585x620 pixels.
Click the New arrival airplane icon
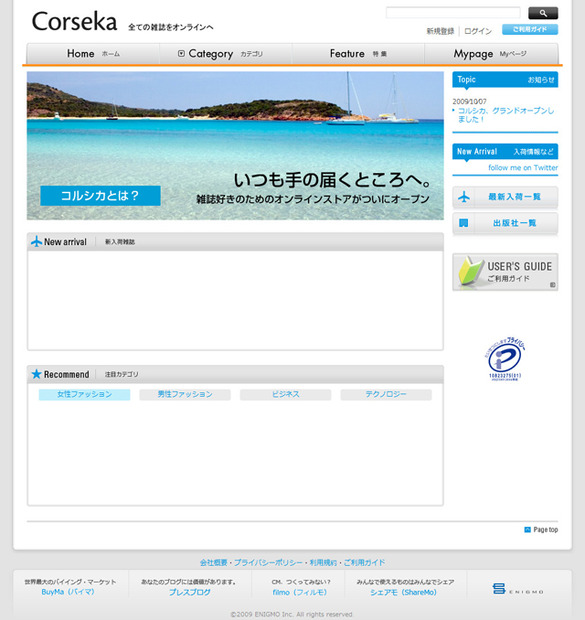click(x=36, y=241)
